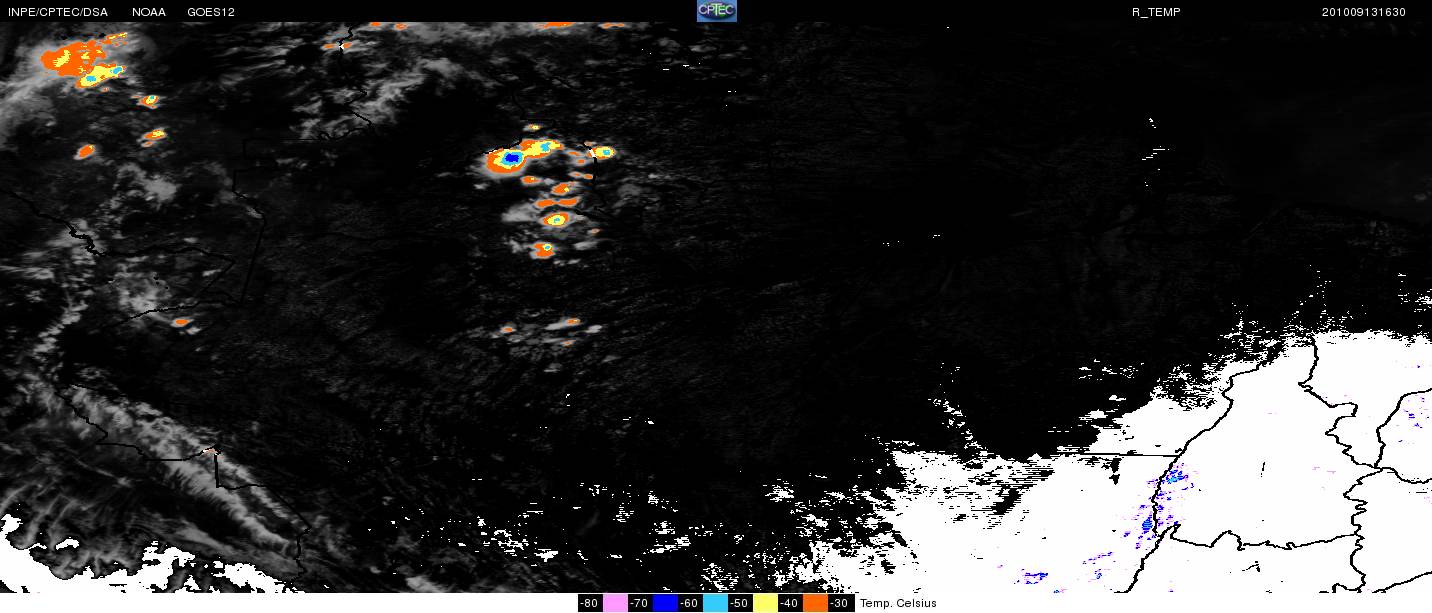Click the -30 legend temperature value
The height and width of the screenshot is (613, 1432).
coord(839,603)
